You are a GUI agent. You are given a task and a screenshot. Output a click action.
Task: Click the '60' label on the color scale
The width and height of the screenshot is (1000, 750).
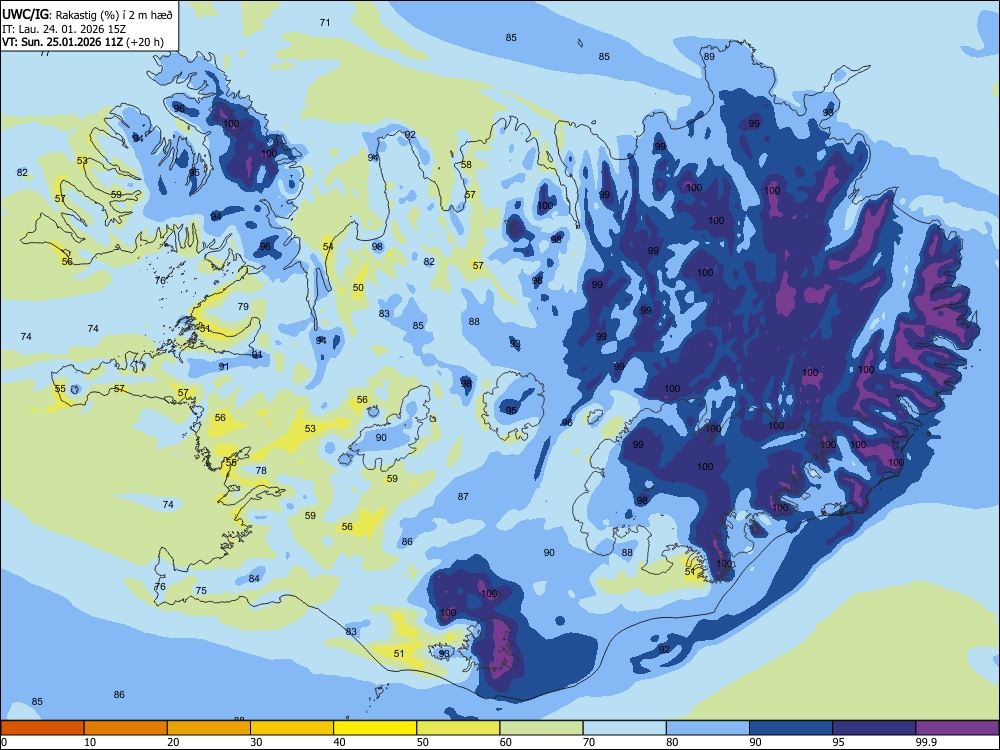pos(506,742)
